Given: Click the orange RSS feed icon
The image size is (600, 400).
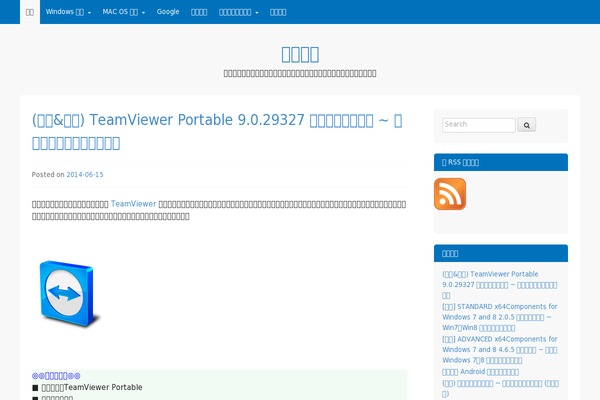Looking at the screenshot, I should [x=450, y=194].
